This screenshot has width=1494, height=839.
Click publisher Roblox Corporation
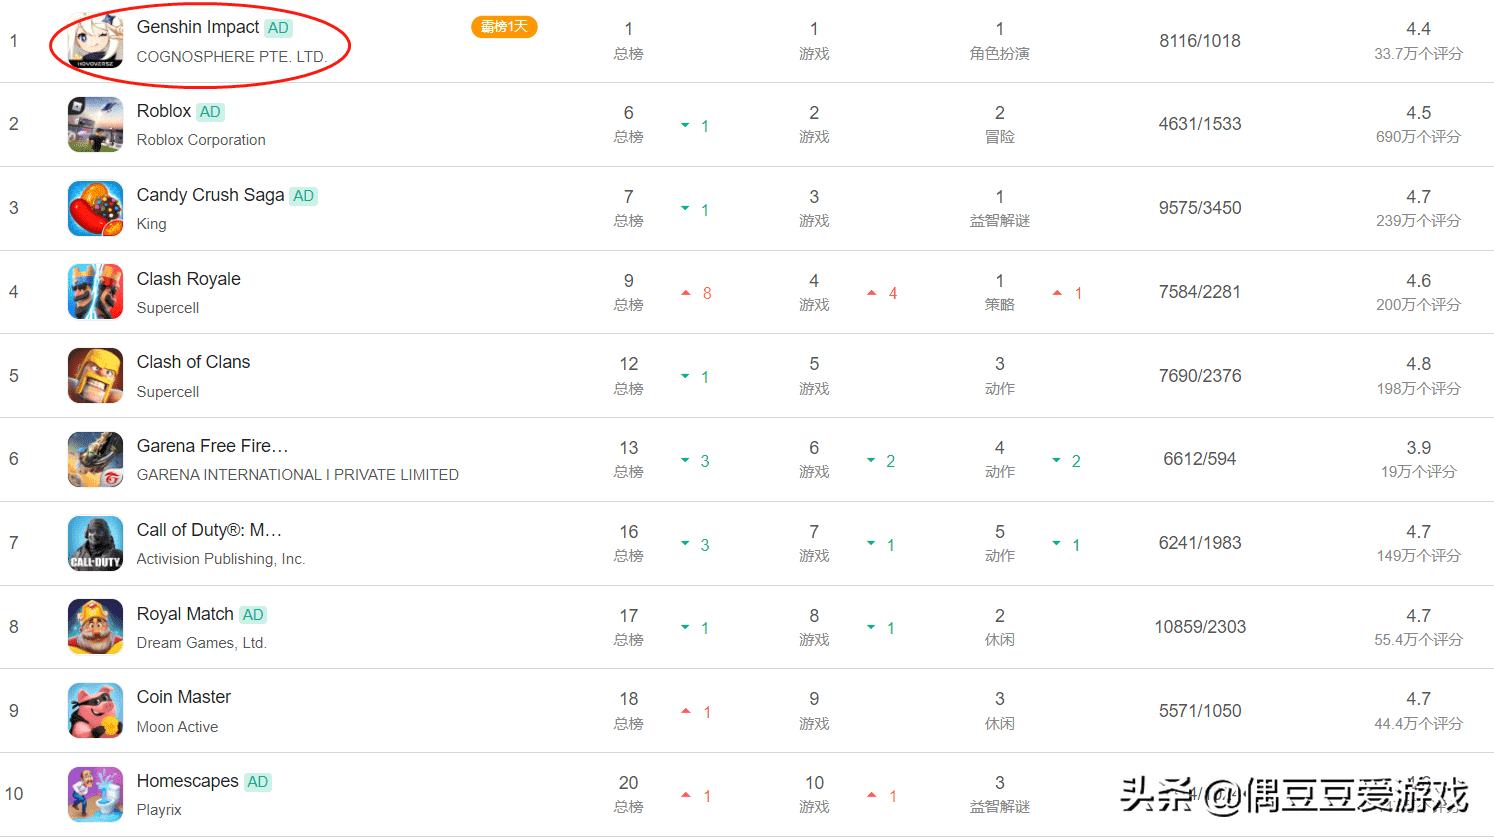tap(201, 140)
